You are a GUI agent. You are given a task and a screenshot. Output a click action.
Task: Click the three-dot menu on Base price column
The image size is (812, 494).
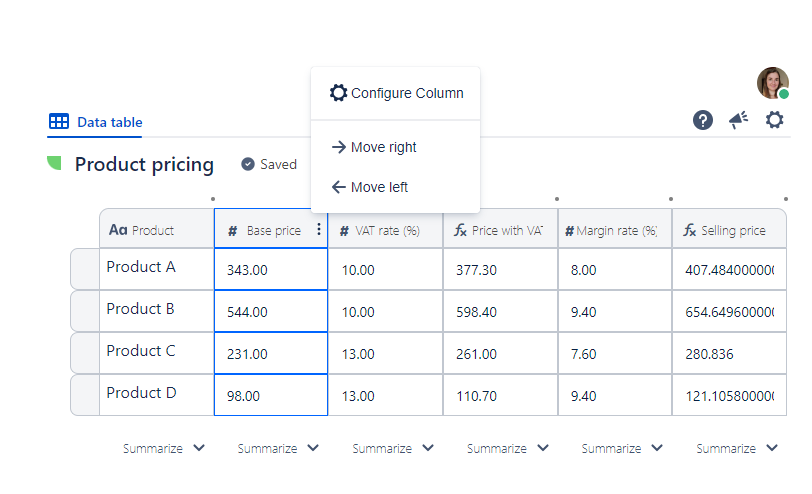coord(319,230)
